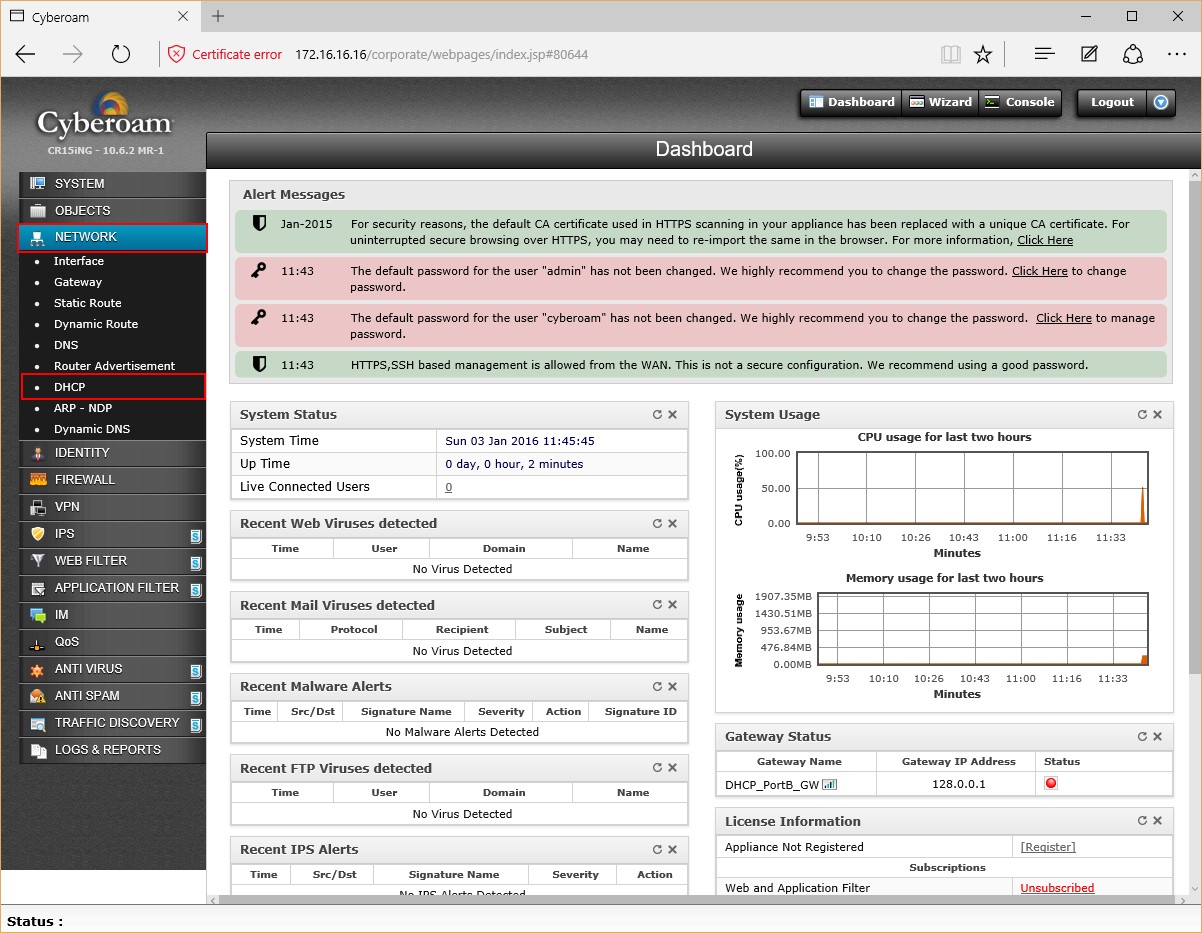Click the Register link for appliance
Viewport: 1202px width, 933px height.
click(1048, 847)
